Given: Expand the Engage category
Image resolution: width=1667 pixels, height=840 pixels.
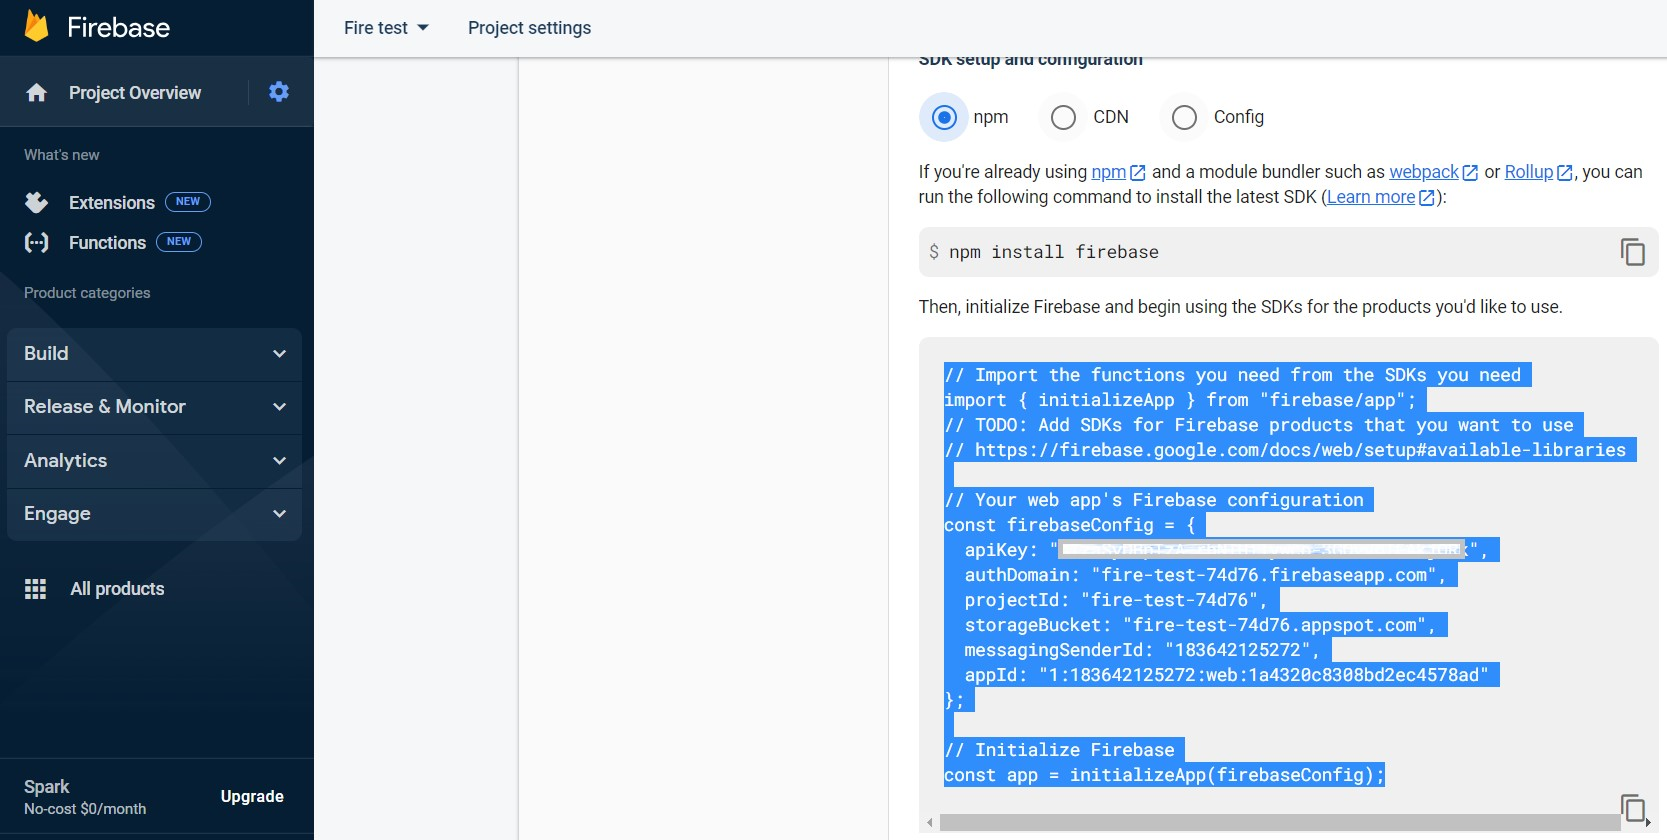Looking at the screenshot, I should click(x=154, y=514).
